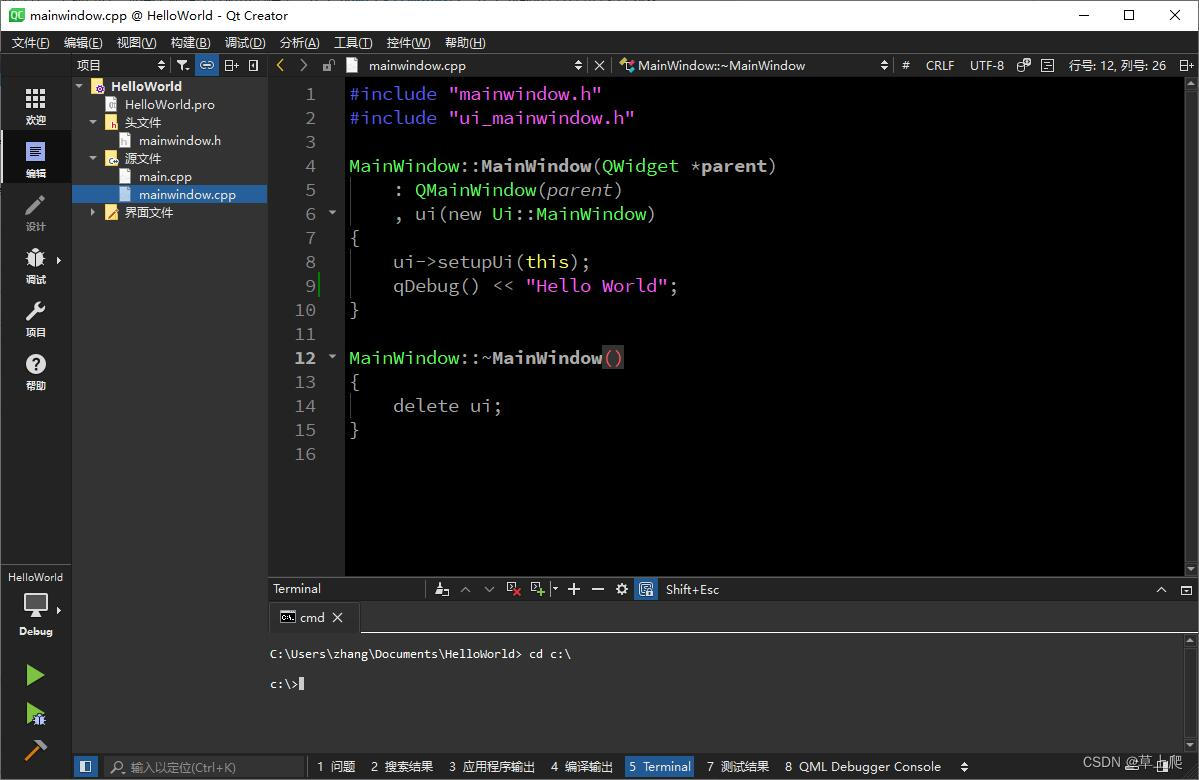
Task: Open the 工具(T) menu
Action: click(351, 42)
